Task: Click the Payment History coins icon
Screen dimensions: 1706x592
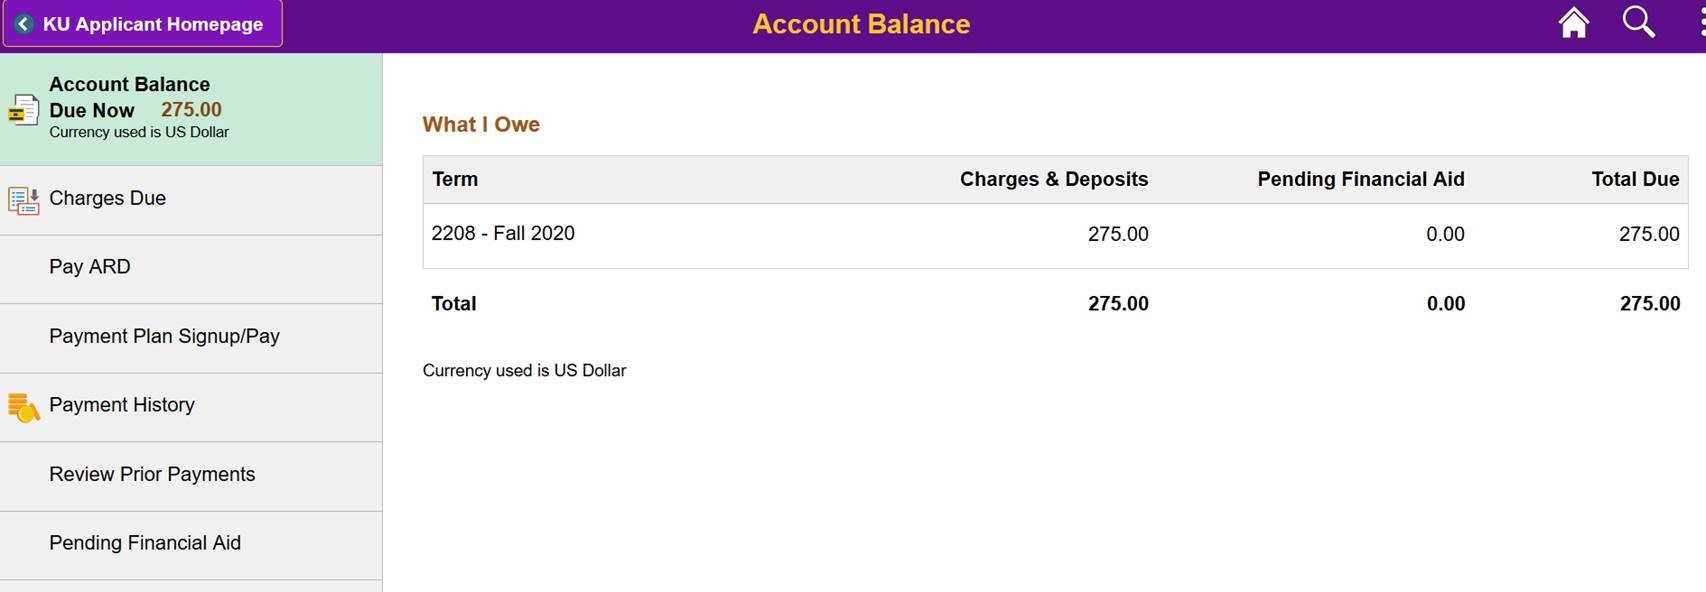Action: [x=23, y=407]
